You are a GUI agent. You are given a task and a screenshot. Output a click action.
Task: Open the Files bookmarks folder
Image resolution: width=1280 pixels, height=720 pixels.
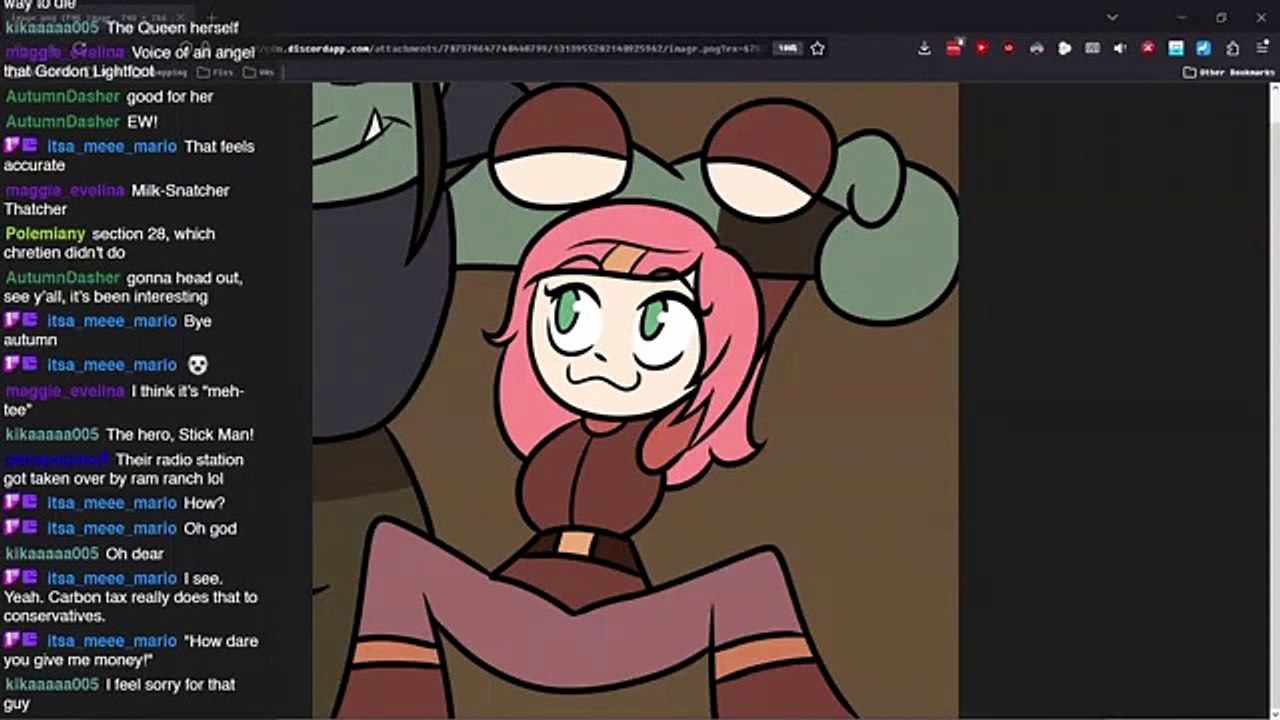(215, 72)
